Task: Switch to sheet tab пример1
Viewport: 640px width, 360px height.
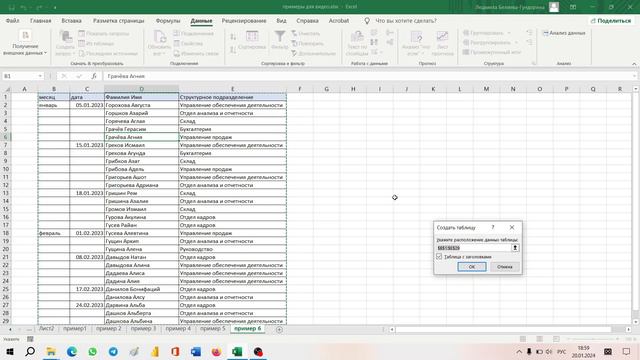Action: coord(75,329)
